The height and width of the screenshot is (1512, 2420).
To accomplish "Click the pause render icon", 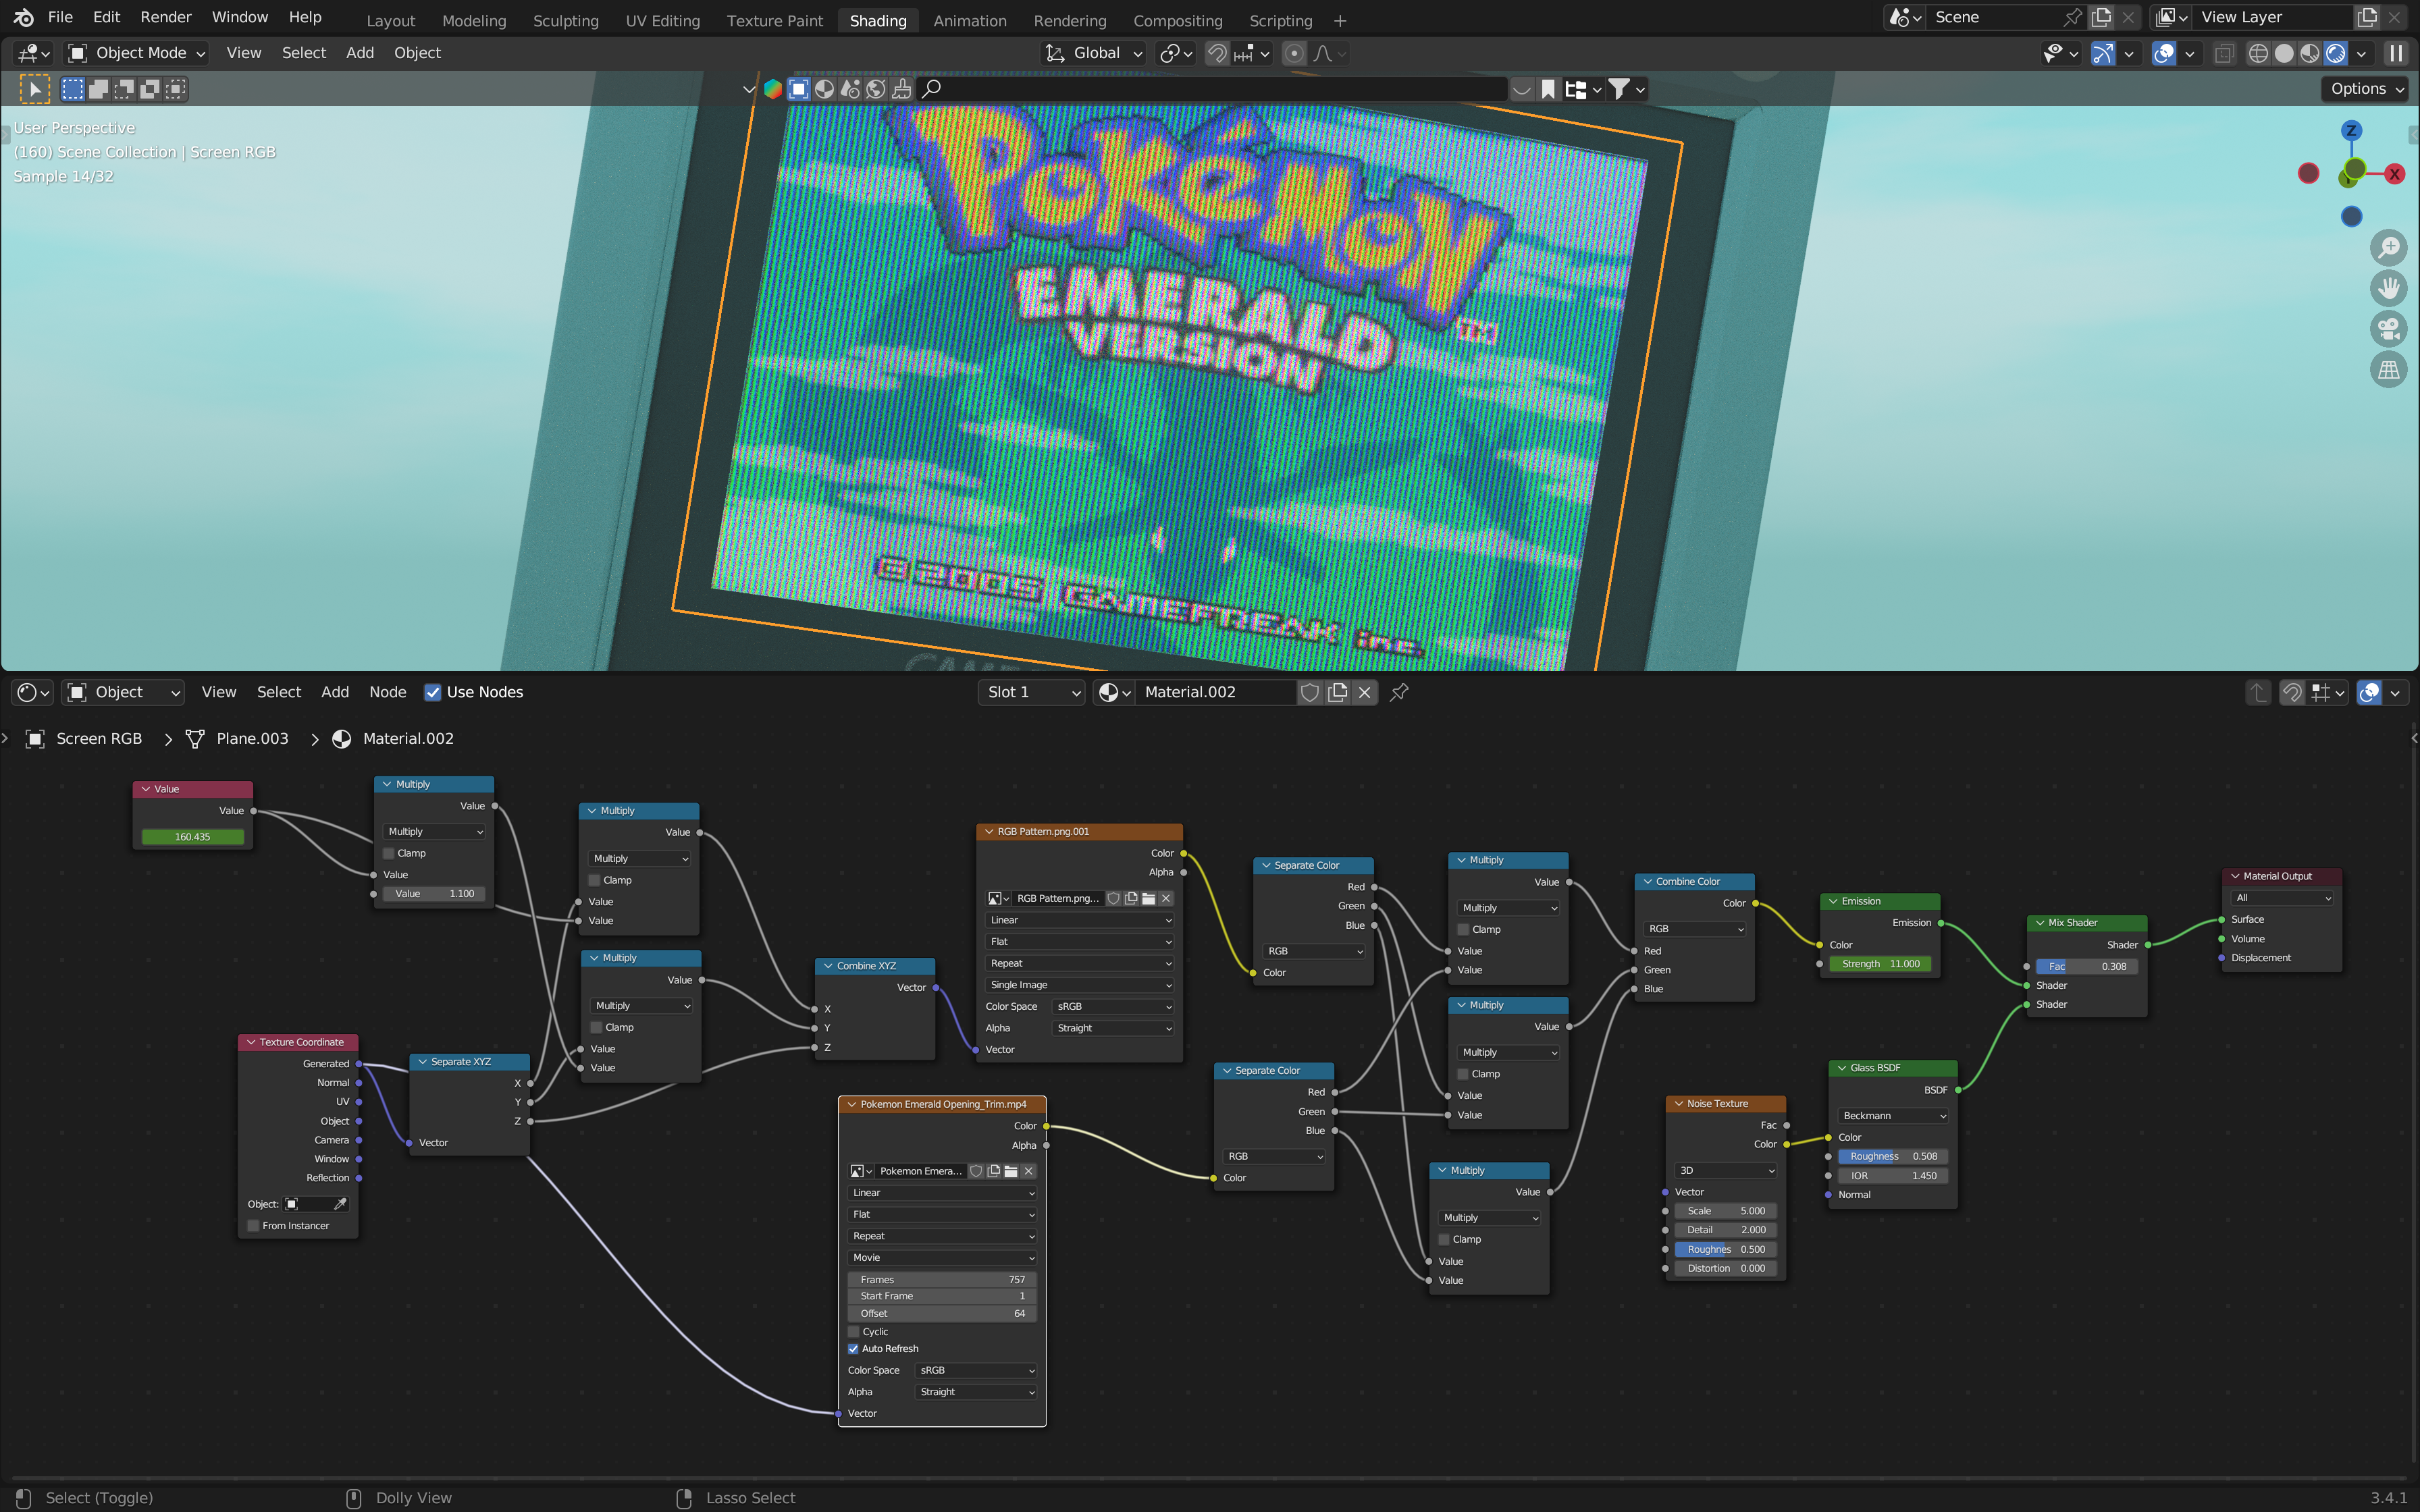I will click(x=2396, y=53).
